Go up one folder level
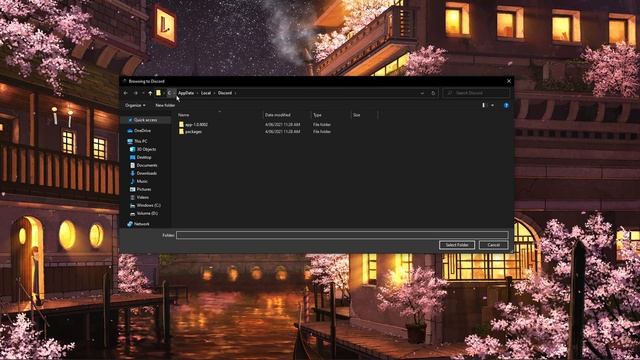This screenshot has height=360, width=640. coord(150,93)
